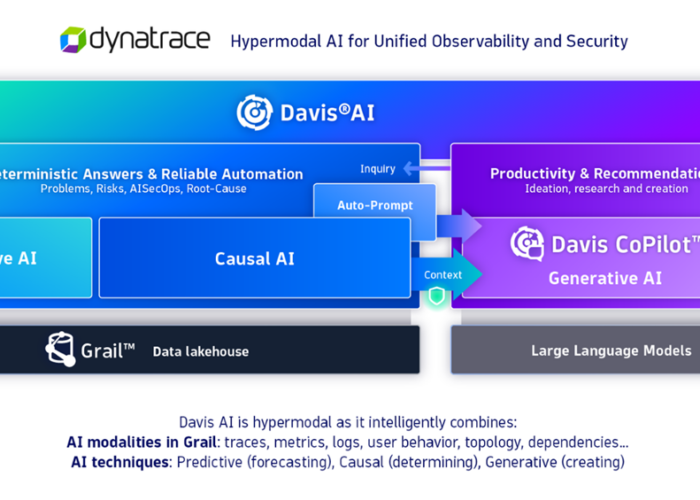The image size is (700, 500).
Task: Click the "Context" arrow label
Action: point(442,275)
